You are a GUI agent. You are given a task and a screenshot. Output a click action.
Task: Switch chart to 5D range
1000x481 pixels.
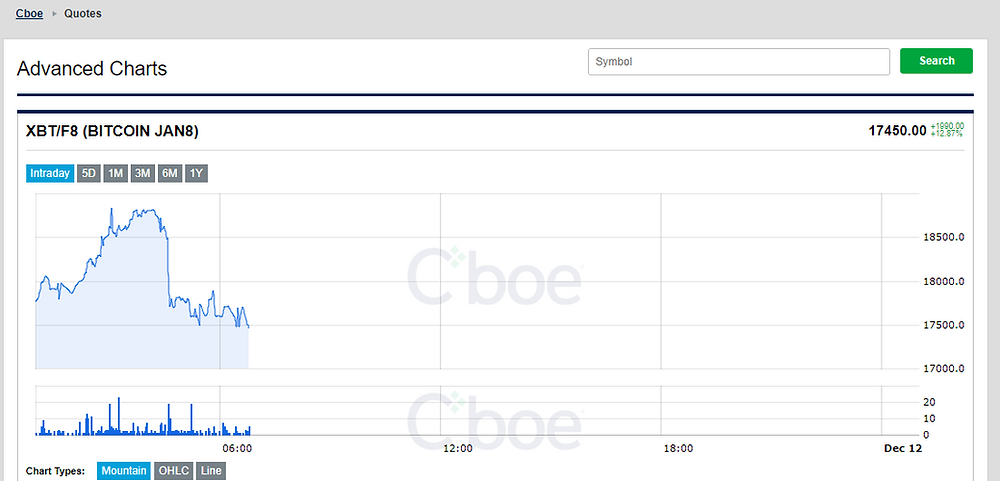(x=89, y=174)
